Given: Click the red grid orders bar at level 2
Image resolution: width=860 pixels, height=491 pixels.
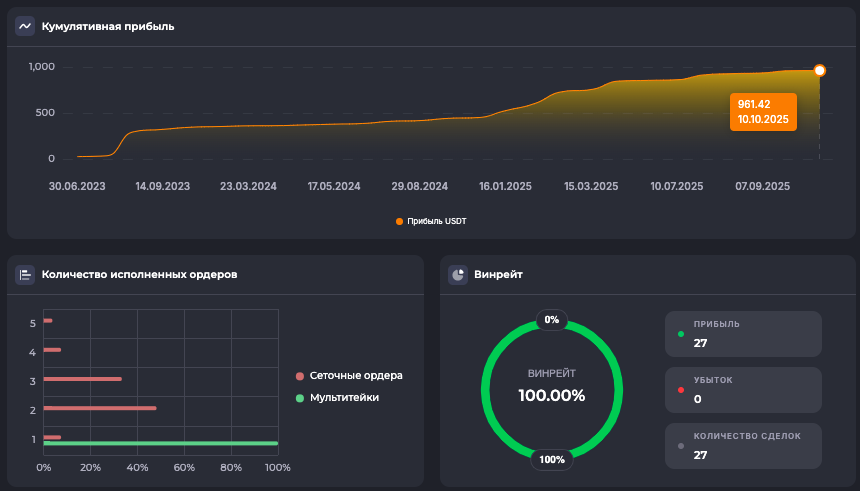Looking at the screenshot, I should (x=100, y=408).
